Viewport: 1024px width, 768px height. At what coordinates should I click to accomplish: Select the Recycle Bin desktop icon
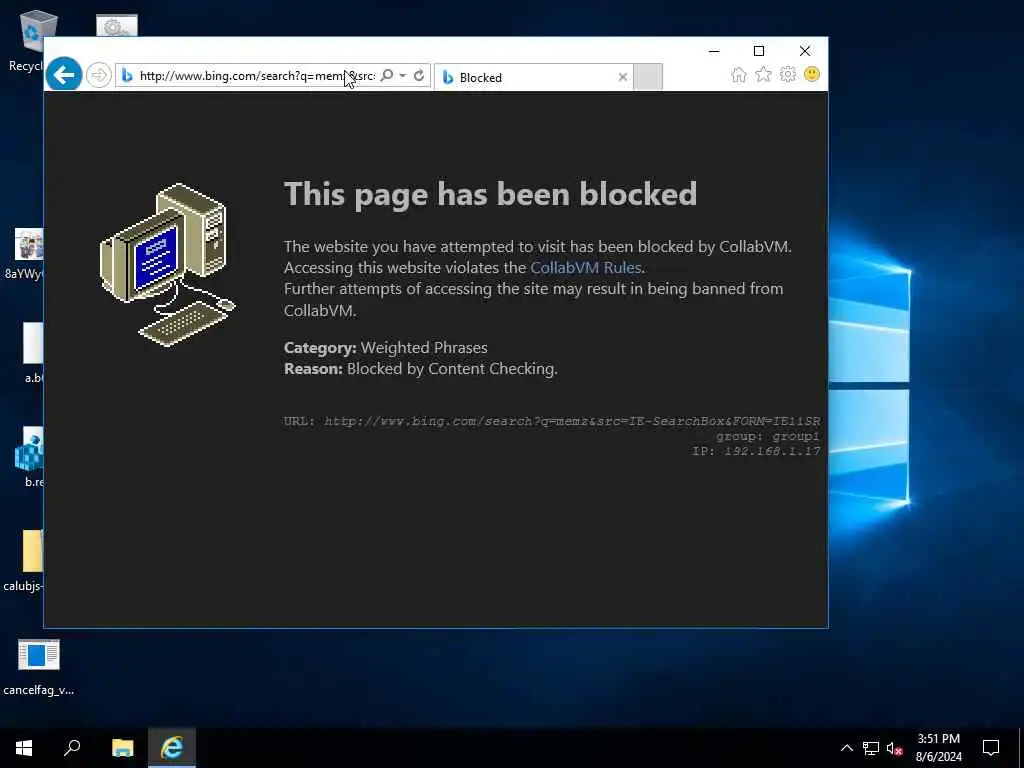click(x=26, y=40)
